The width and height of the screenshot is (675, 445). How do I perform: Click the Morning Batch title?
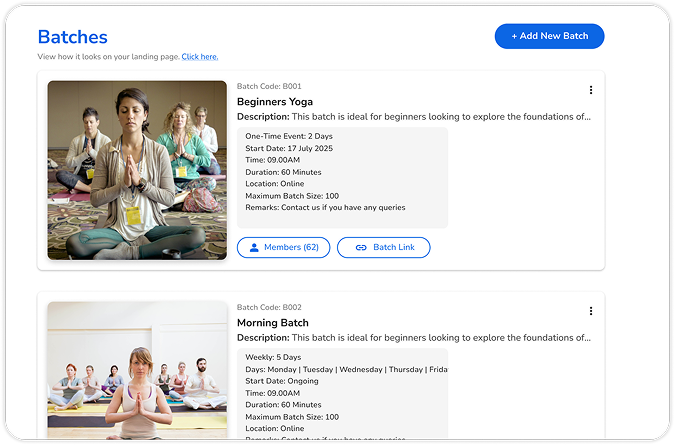tap(273, 323)
